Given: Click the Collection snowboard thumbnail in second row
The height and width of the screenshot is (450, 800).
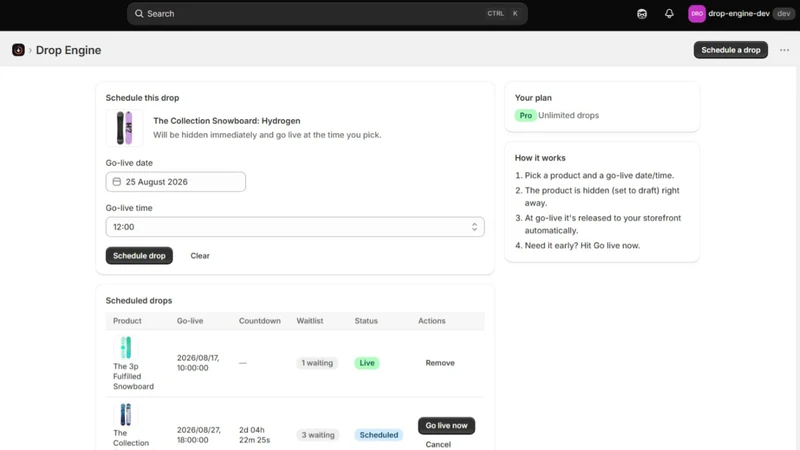Looking at the screenshot, I should (126, 414).
